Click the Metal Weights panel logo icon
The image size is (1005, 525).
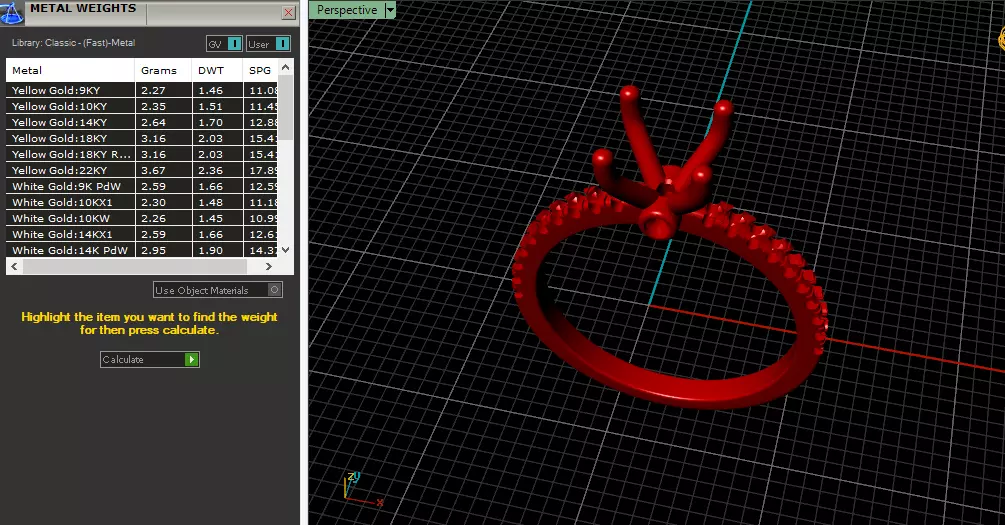12,12
